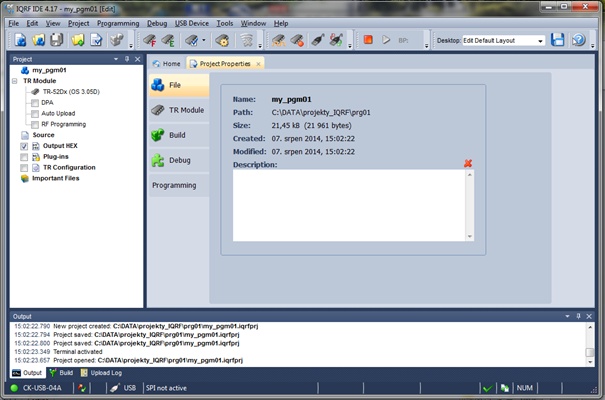The height and width of the screenshot is (400, 605).
Task: Click the green check icon in status bar
Action: click(488, 388)
